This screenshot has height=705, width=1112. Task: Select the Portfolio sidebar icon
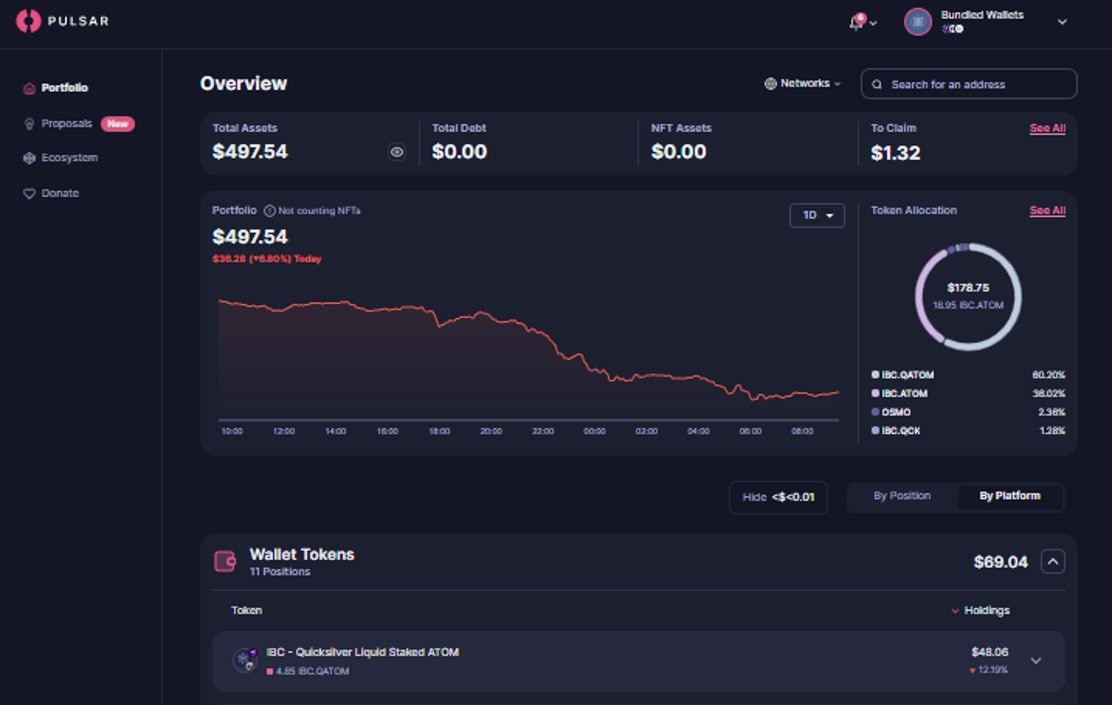coord(29,87)
